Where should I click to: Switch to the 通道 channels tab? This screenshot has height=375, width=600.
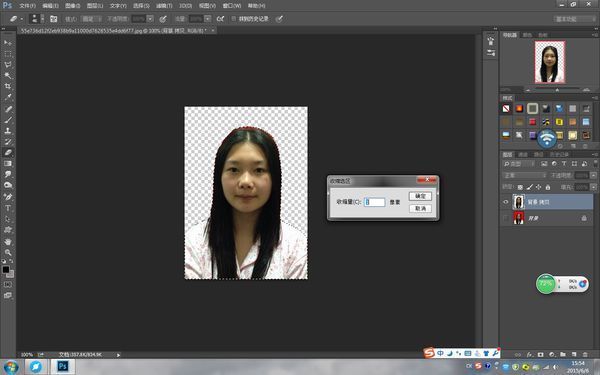click(523, 155)
